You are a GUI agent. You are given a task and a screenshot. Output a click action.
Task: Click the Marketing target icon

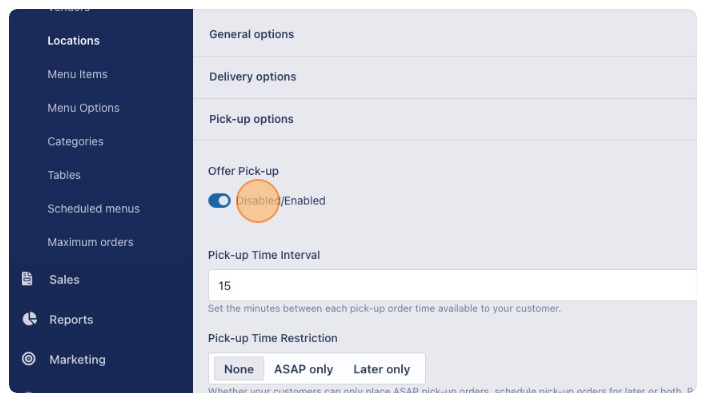pos(29,359)
